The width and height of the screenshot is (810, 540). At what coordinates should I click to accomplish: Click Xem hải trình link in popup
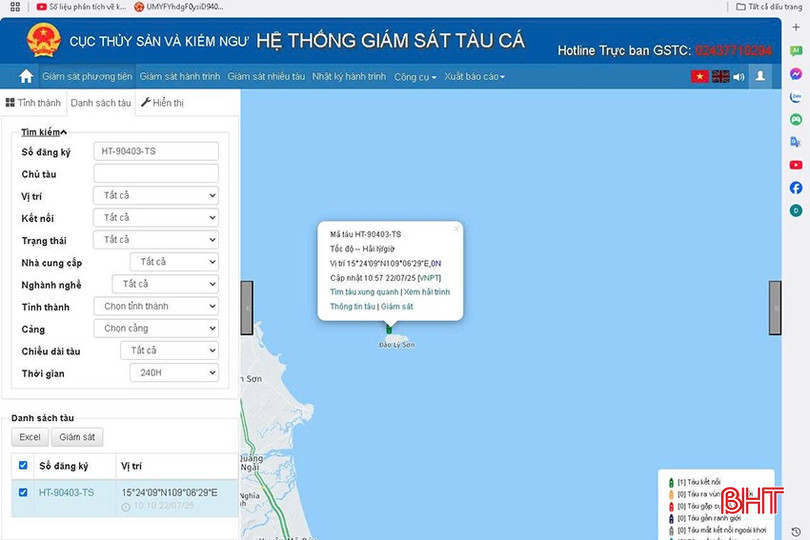(428, 292)
